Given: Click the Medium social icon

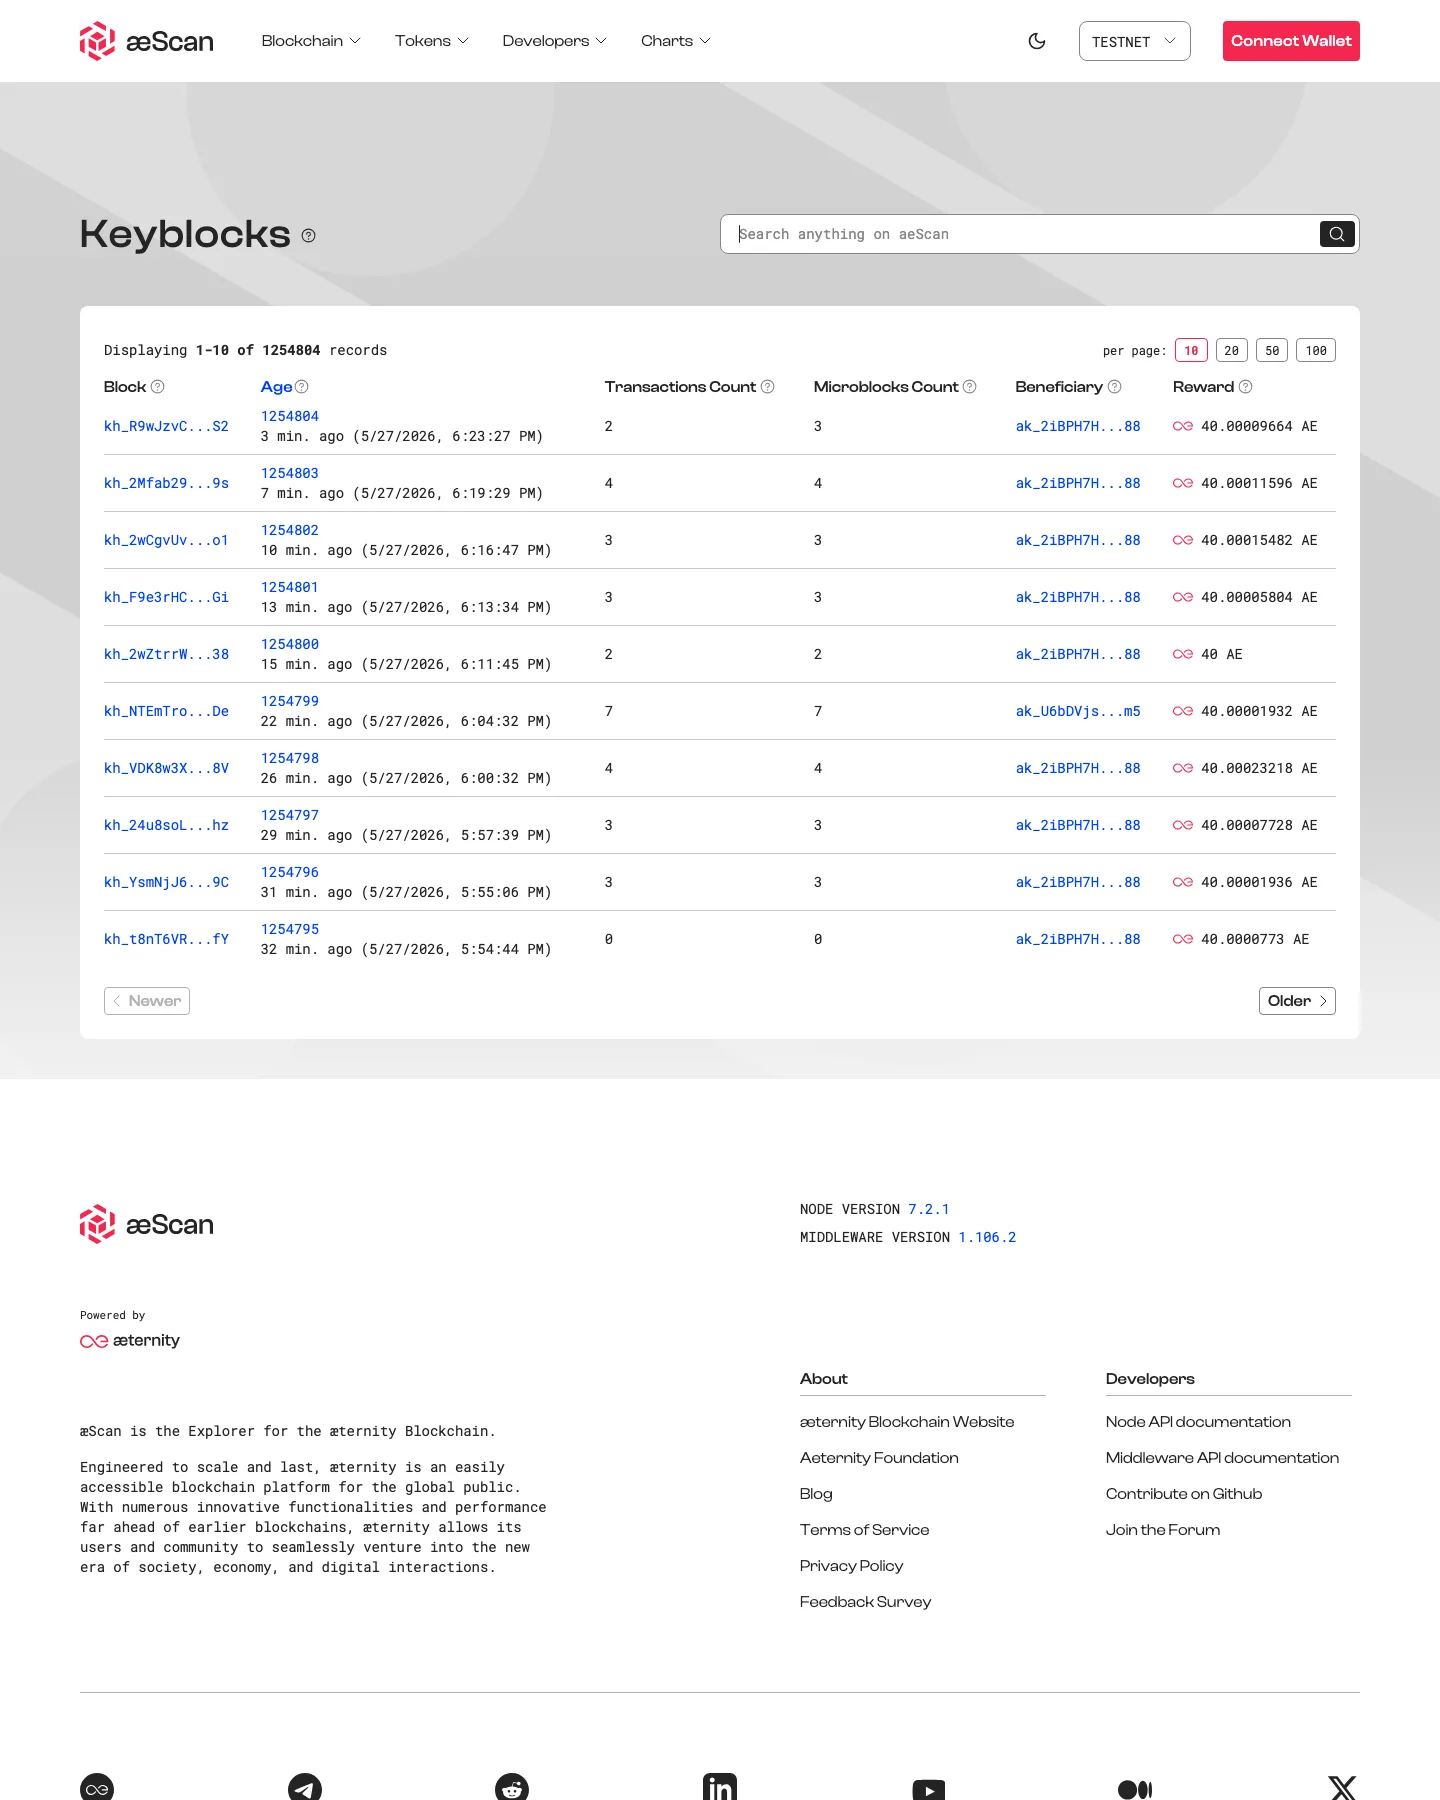Looking at the screenshot, I should pos(1135,1789).
